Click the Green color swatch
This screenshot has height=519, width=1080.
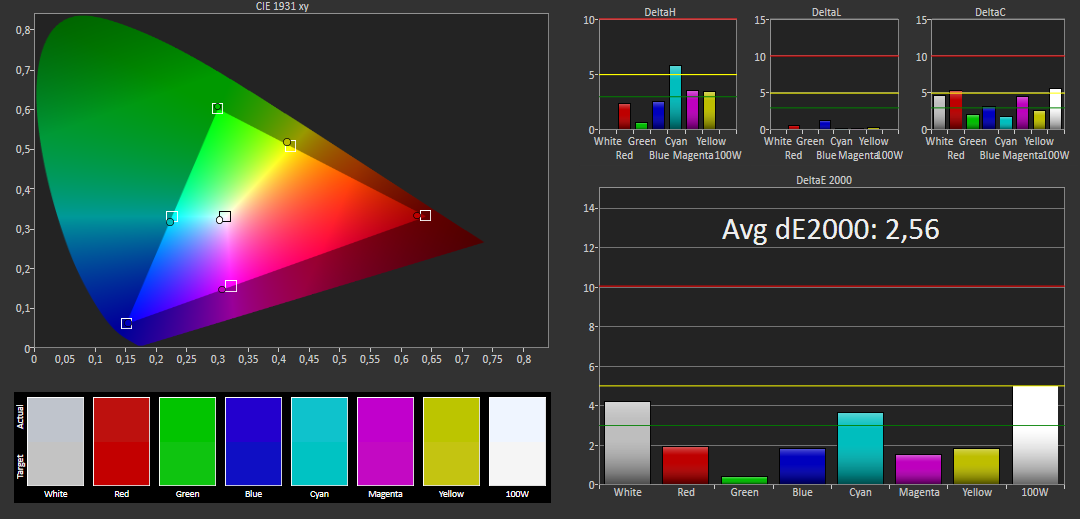click(187, 441)
